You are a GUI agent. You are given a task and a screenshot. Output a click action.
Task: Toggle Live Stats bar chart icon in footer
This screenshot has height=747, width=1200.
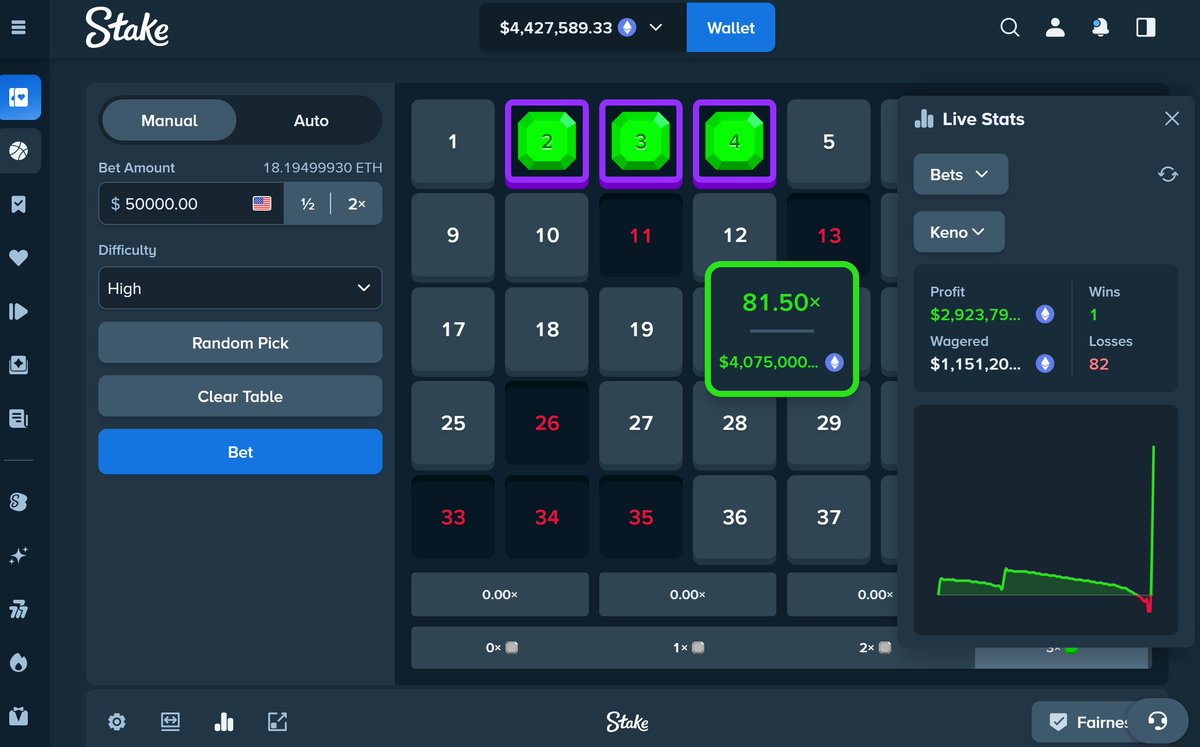click(x=224, y=721)
